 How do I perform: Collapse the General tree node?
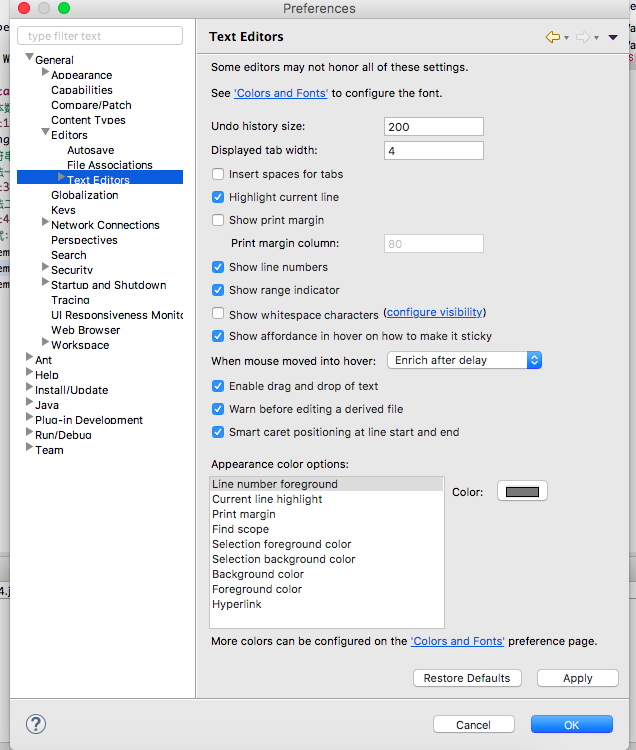coord(30,57)
